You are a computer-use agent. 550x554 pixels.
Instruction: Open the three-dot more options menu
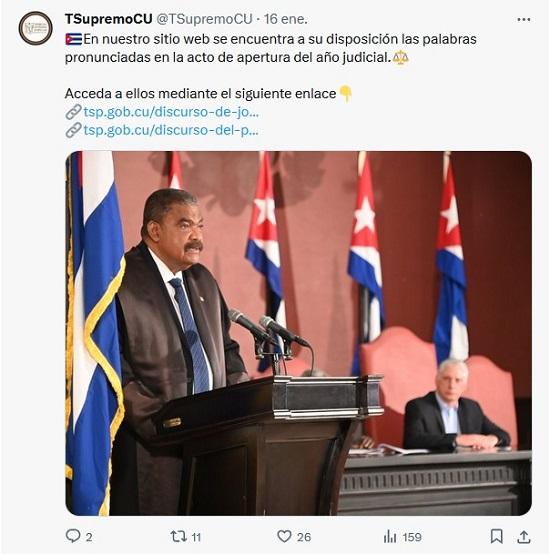[523, 19]
